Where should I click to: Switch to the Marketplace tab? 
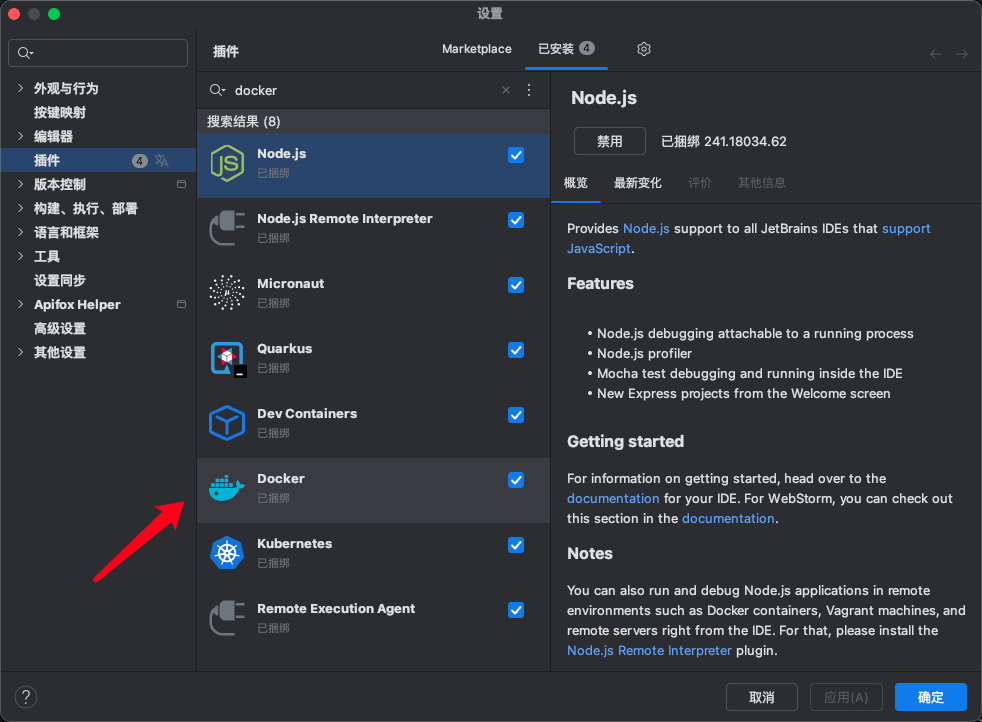[x=477, y=49]
